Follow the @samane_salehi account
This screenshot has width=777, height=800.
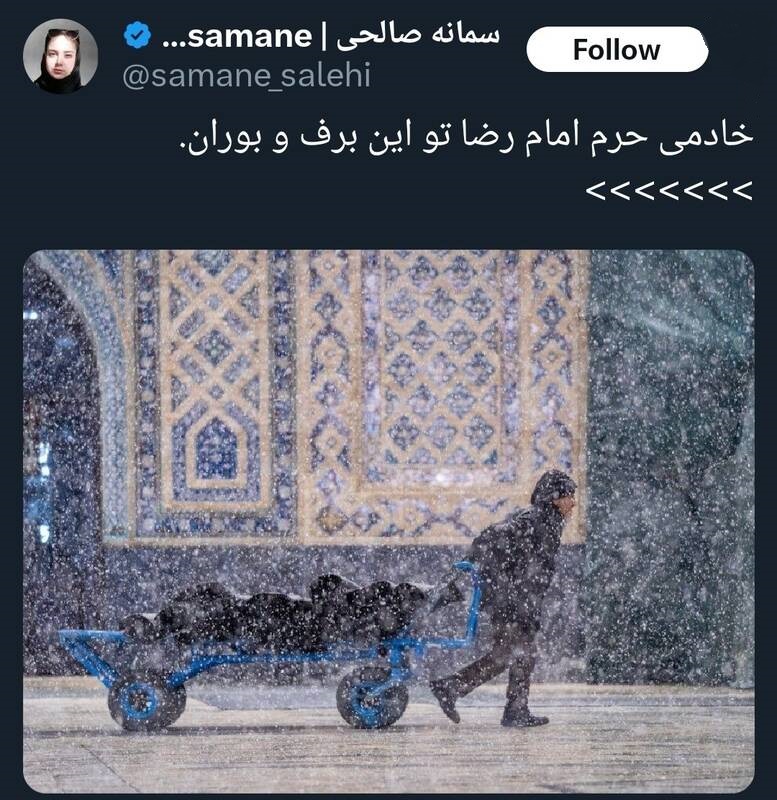coord(617,49)
